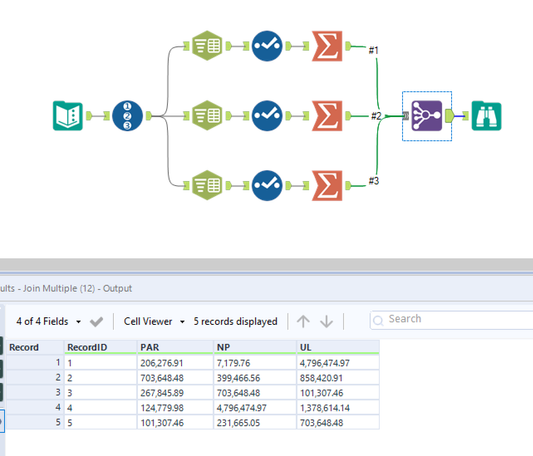Click the Input Data output anchor
533x456 pixels.
pos(89,116)
